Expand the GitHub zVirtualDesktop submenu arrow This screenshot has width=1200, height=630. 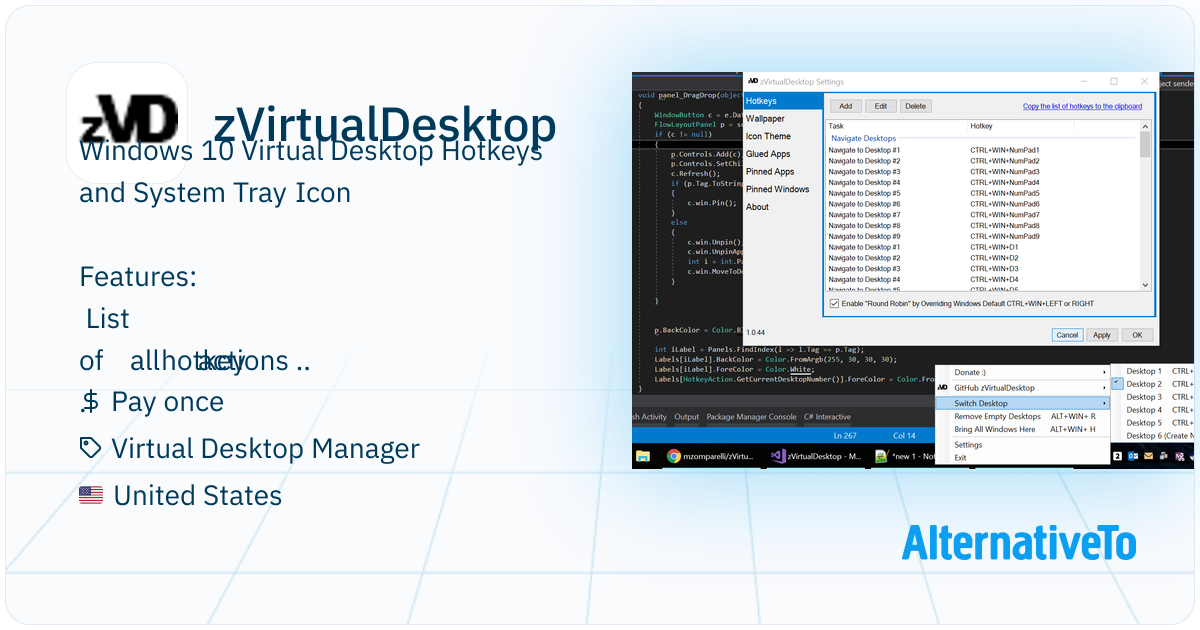pos(1104,387)
